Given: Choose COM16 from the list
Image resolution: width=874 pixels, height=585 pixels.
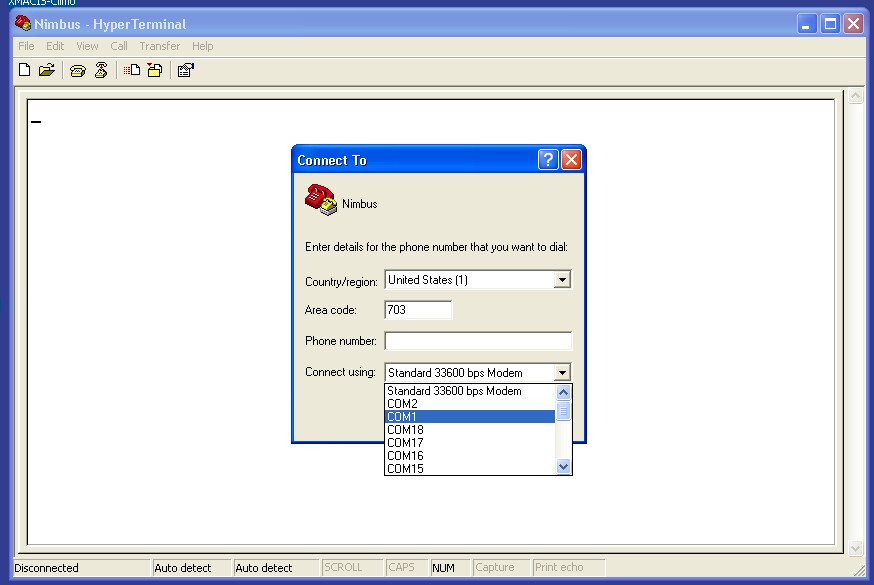Looking at the screenshot, I should pos(470,456).
